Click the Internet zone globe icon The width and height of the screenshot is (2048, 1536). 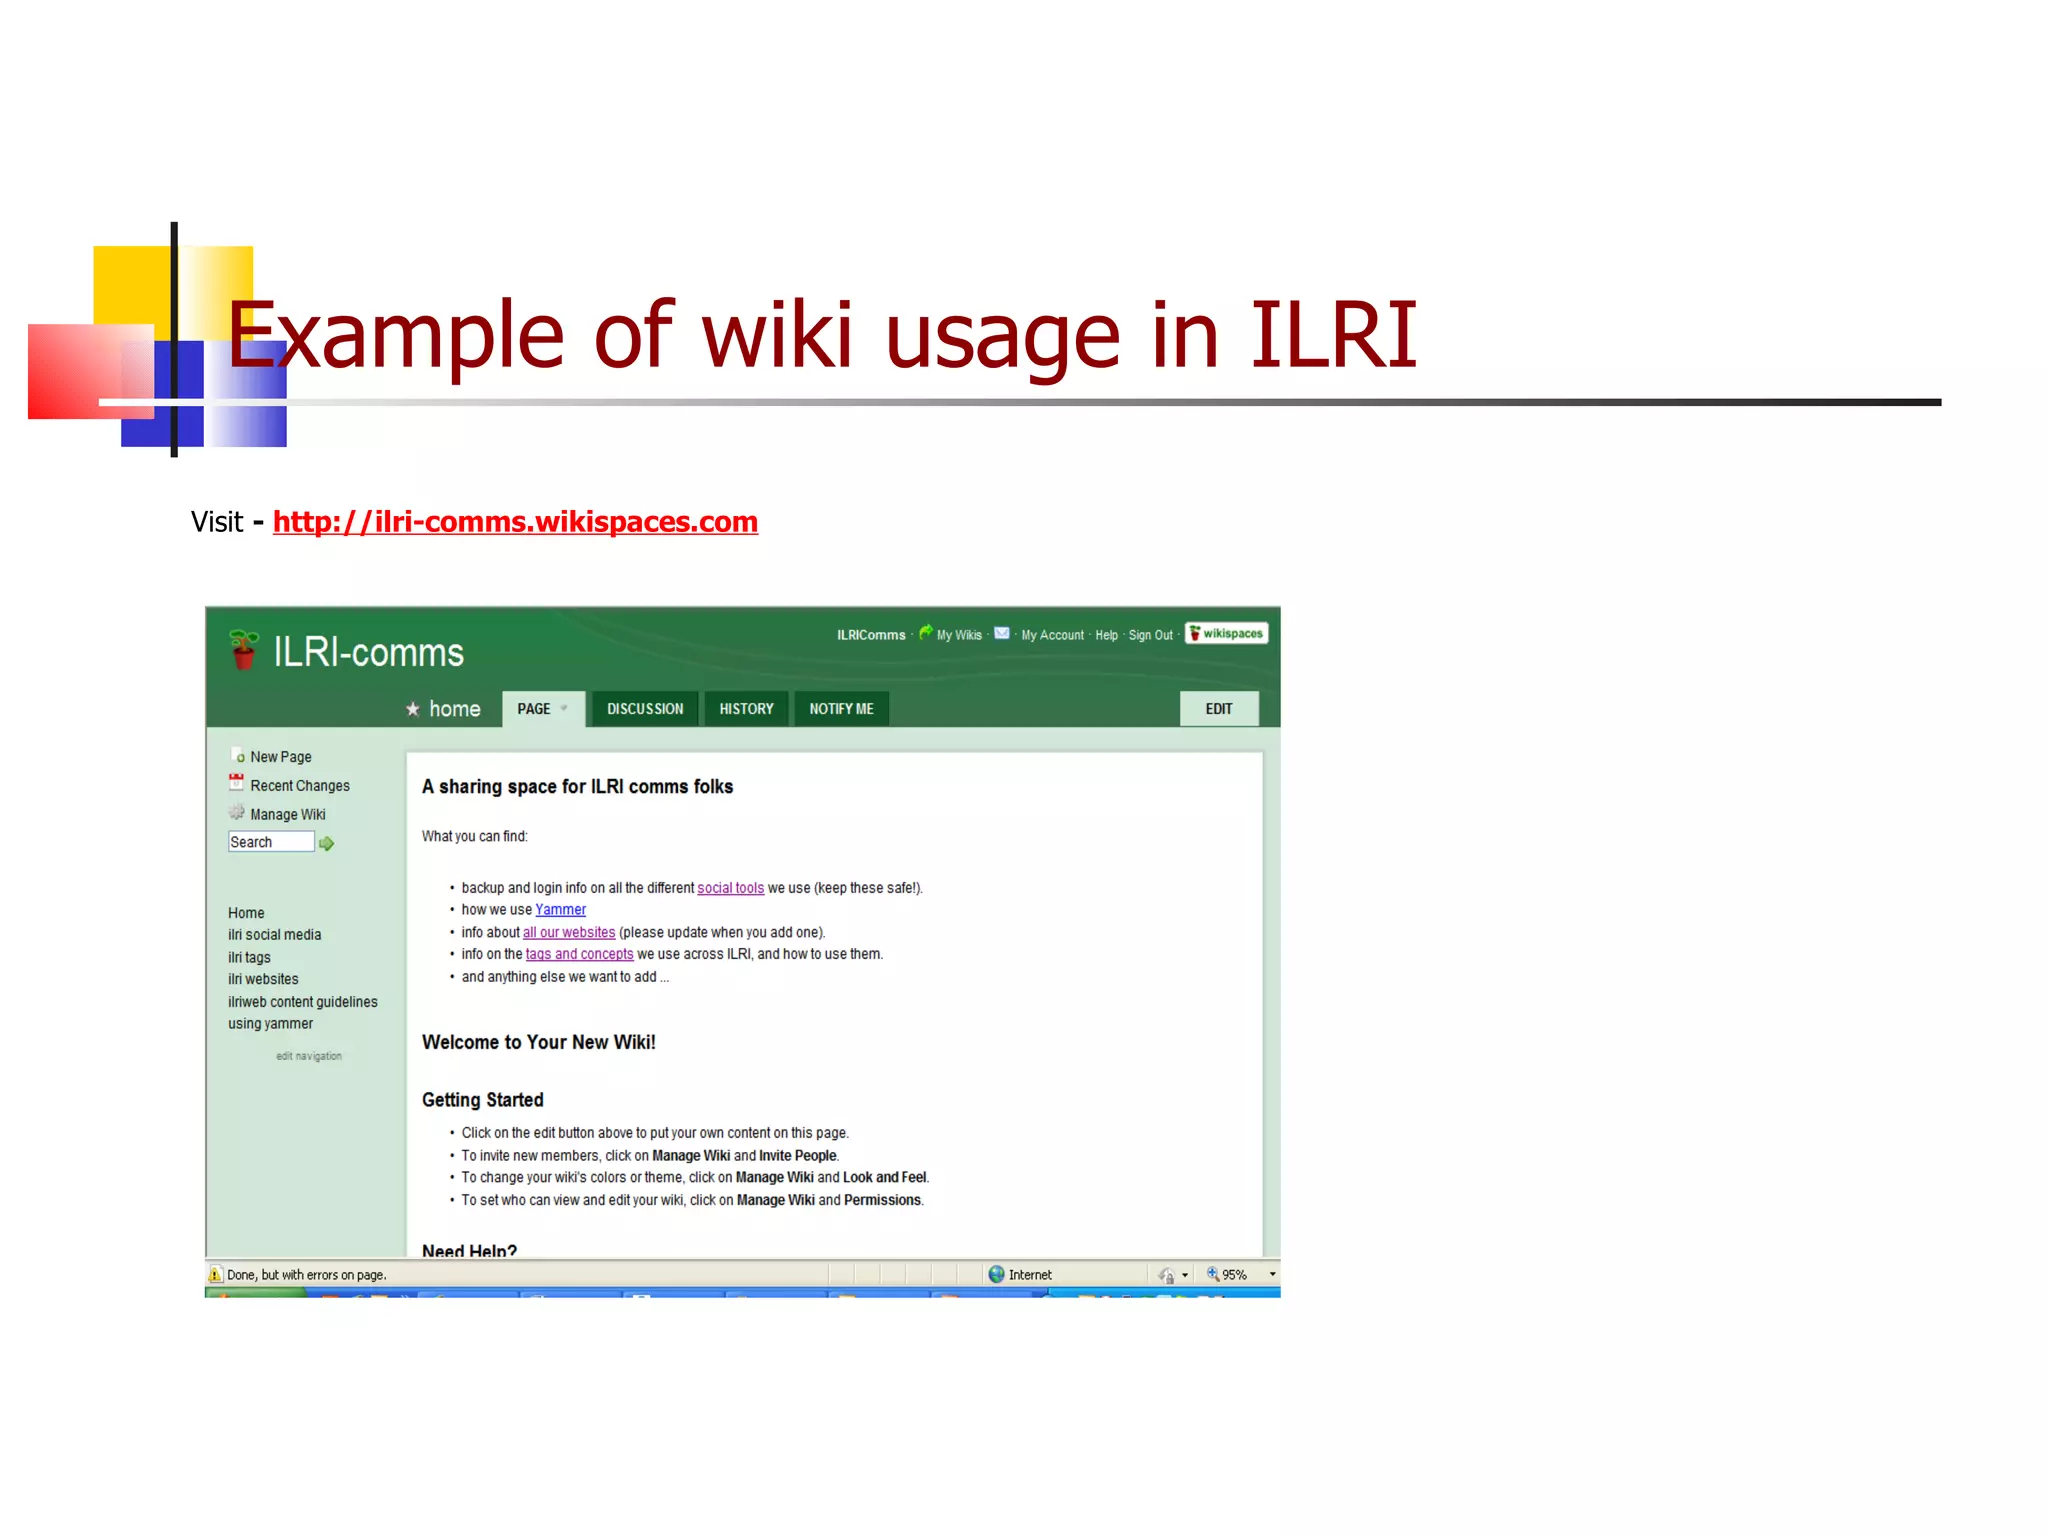[996, 1275]
